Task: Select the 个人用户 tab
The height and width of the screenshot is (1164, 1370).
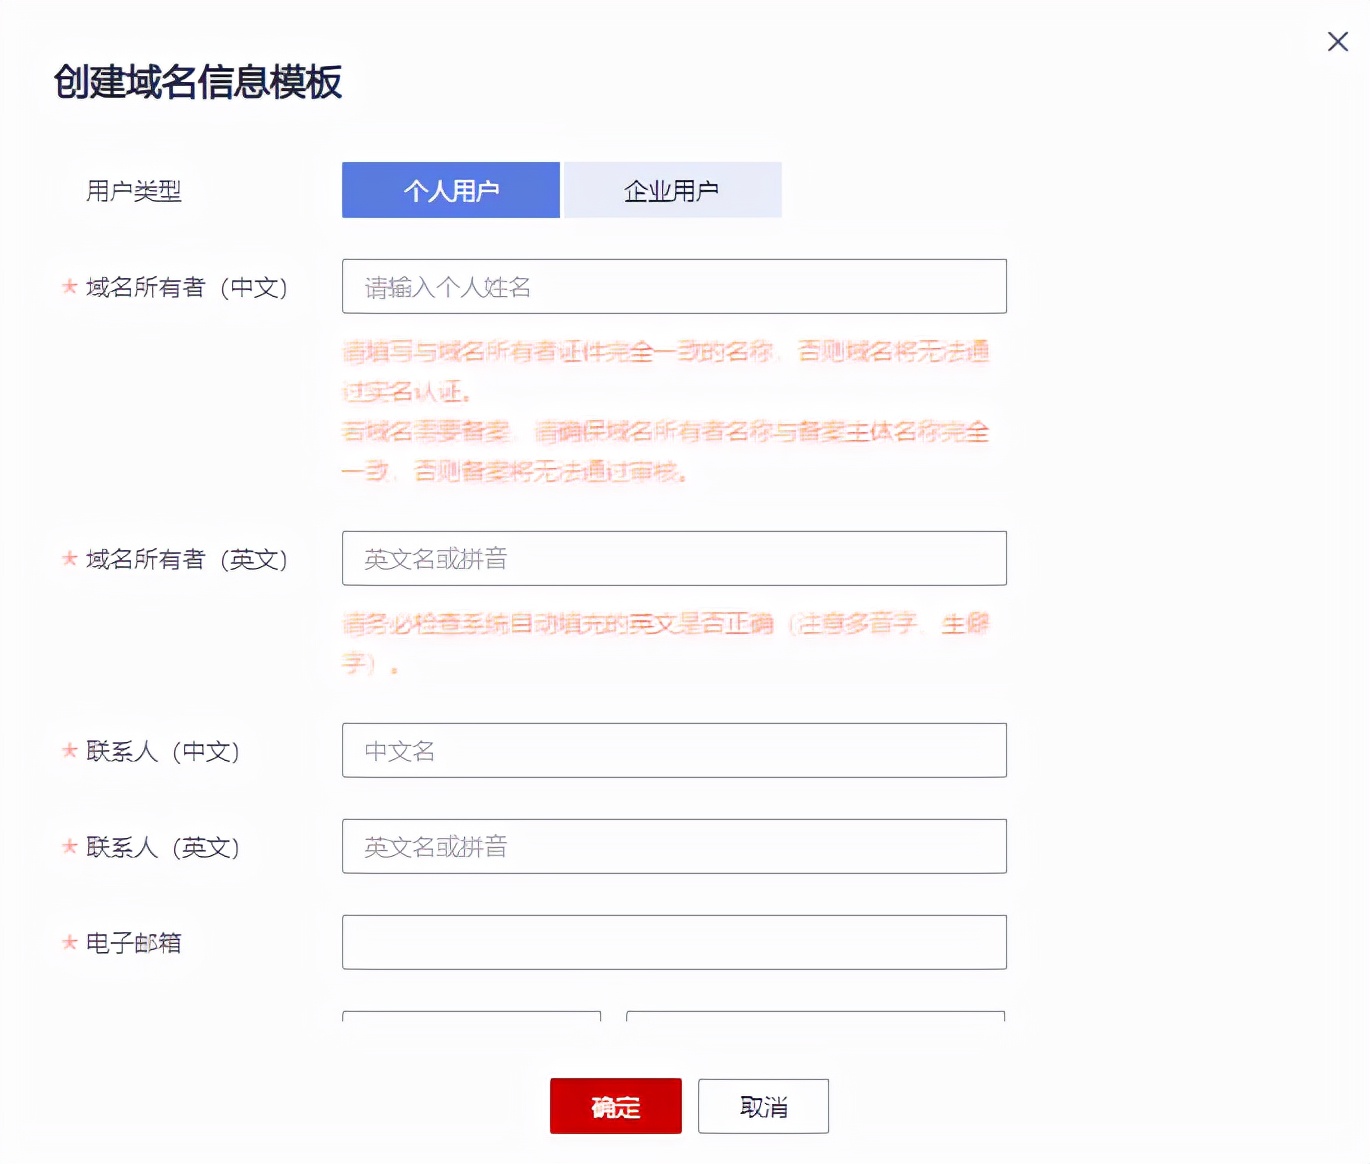Action: 450,189
